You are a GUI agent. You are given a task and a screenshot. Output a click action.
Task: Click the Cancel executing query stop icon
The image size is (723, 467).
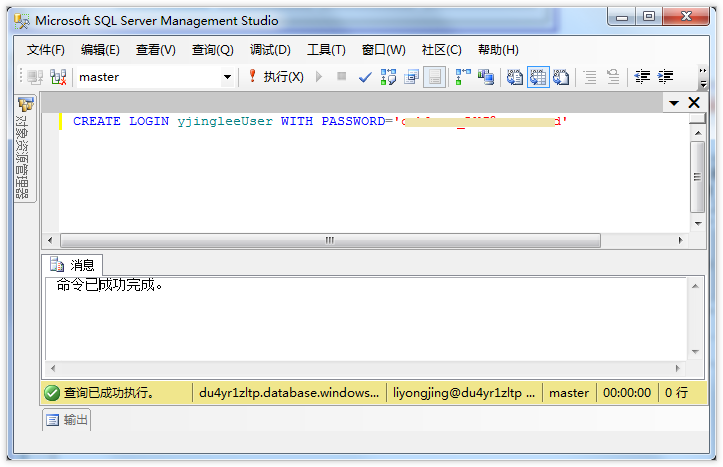[342, 76]
